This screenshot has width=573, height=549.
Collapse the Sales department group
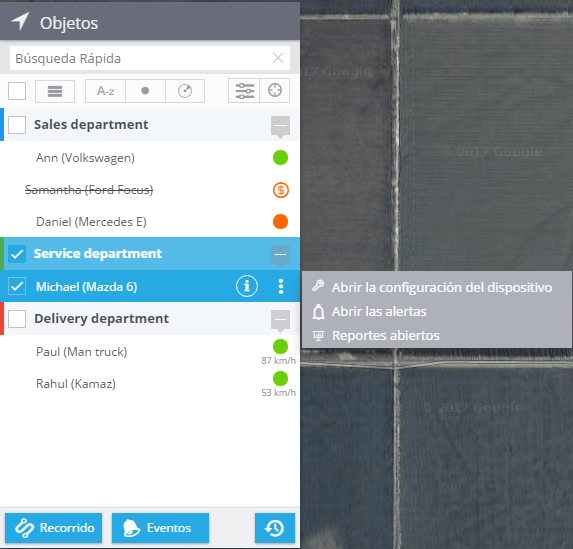click(x=280, y=126)
